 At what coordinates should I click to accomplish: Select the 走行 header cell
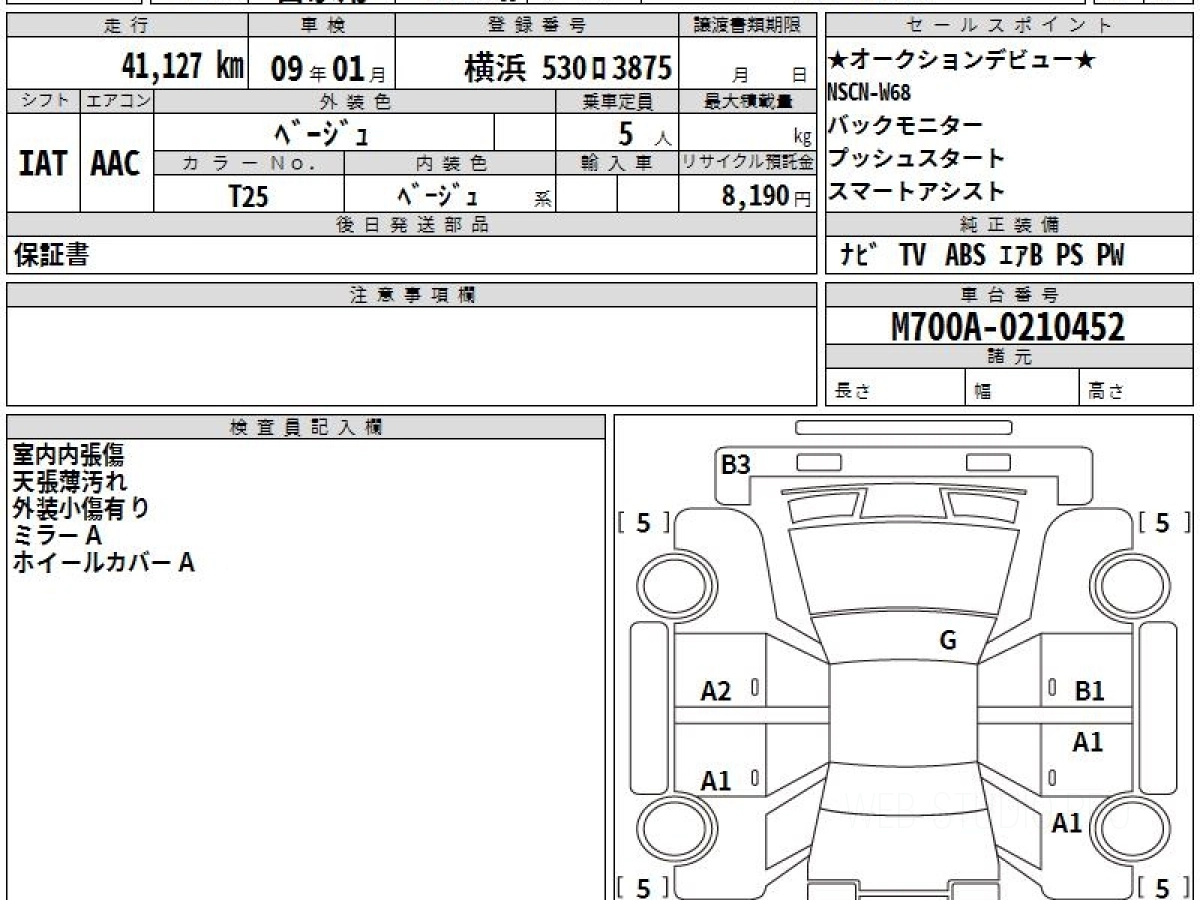(126, 26)
